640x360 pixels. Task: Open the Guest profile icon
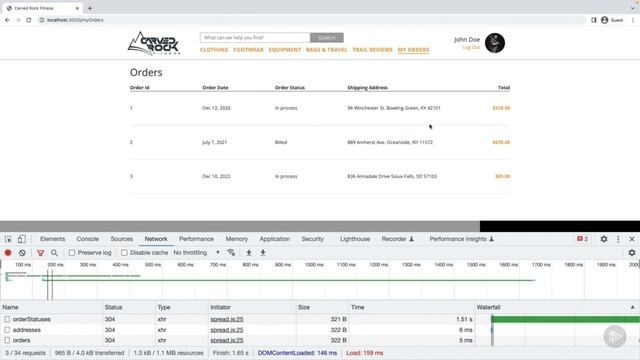tap(604, 20)
